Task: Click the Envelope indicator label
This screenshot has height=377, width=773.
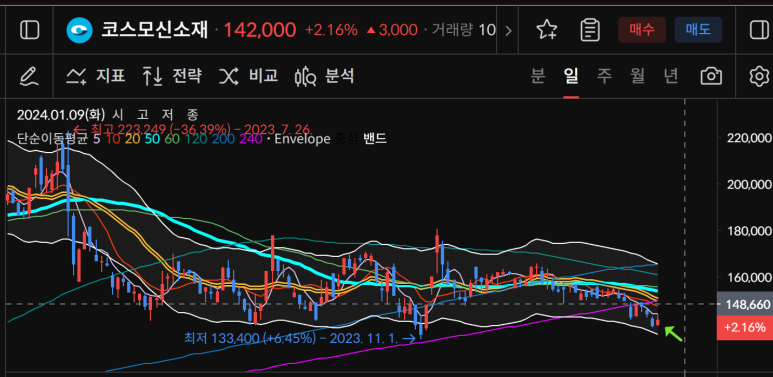Action: point(302,139)
